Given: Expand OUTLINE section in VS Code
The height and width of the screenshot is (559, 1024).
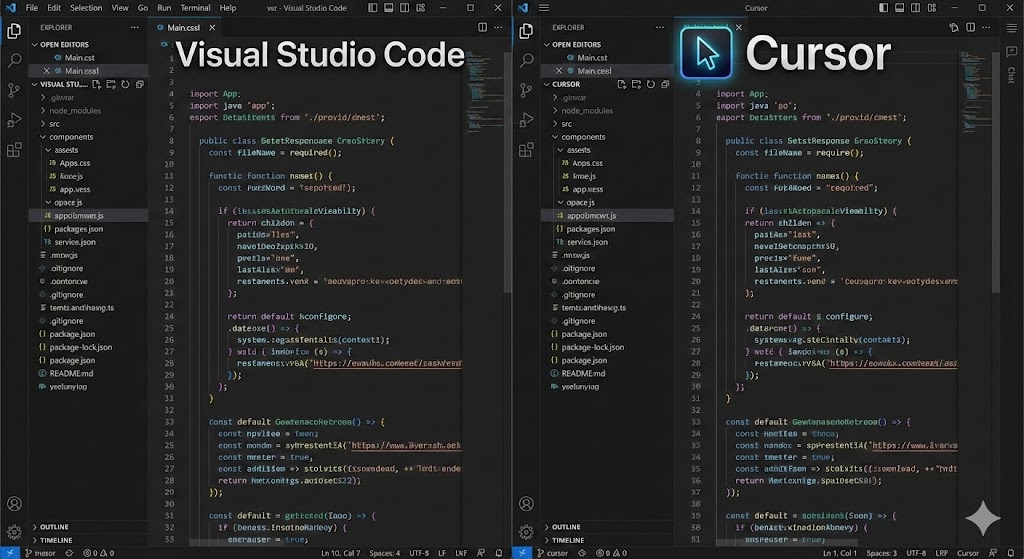Looking at the screenshot, I should (88, 527).
